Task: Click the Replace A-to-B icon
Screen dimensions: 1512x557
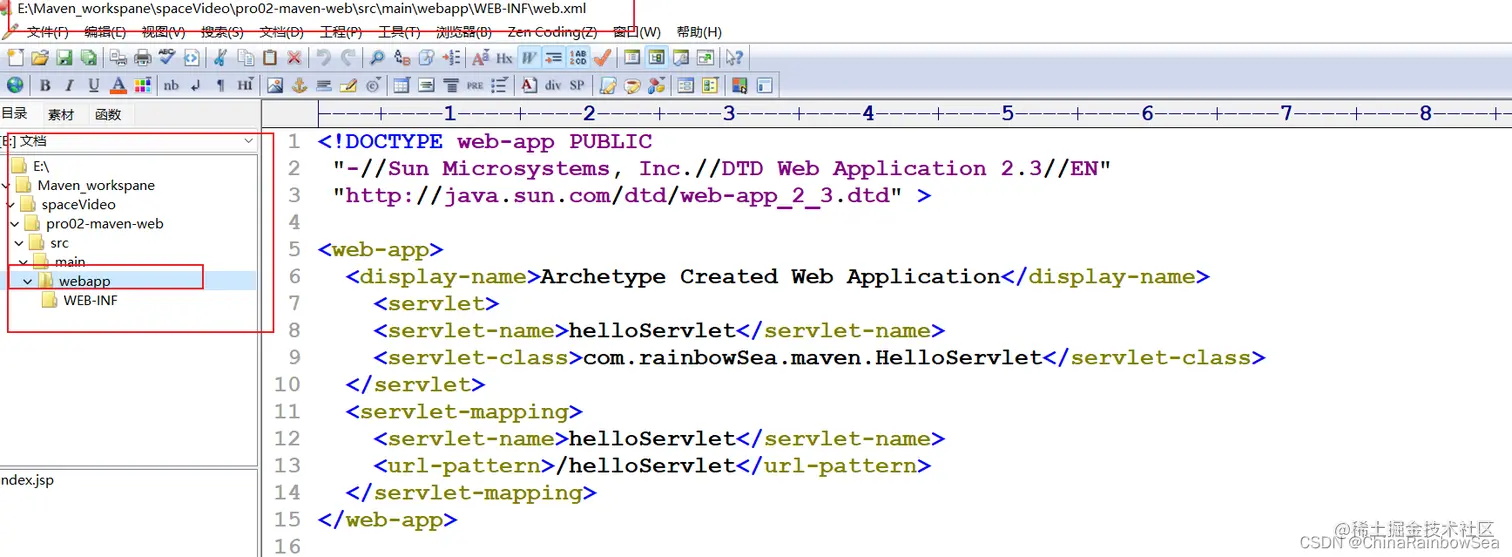Action: (400, 58)
